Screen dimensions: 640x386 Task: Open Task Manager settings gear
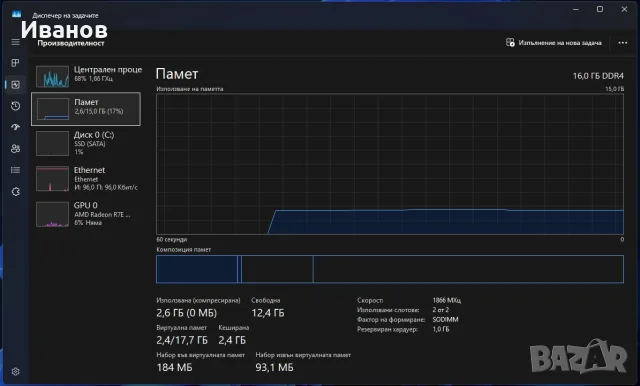(16, 371)
